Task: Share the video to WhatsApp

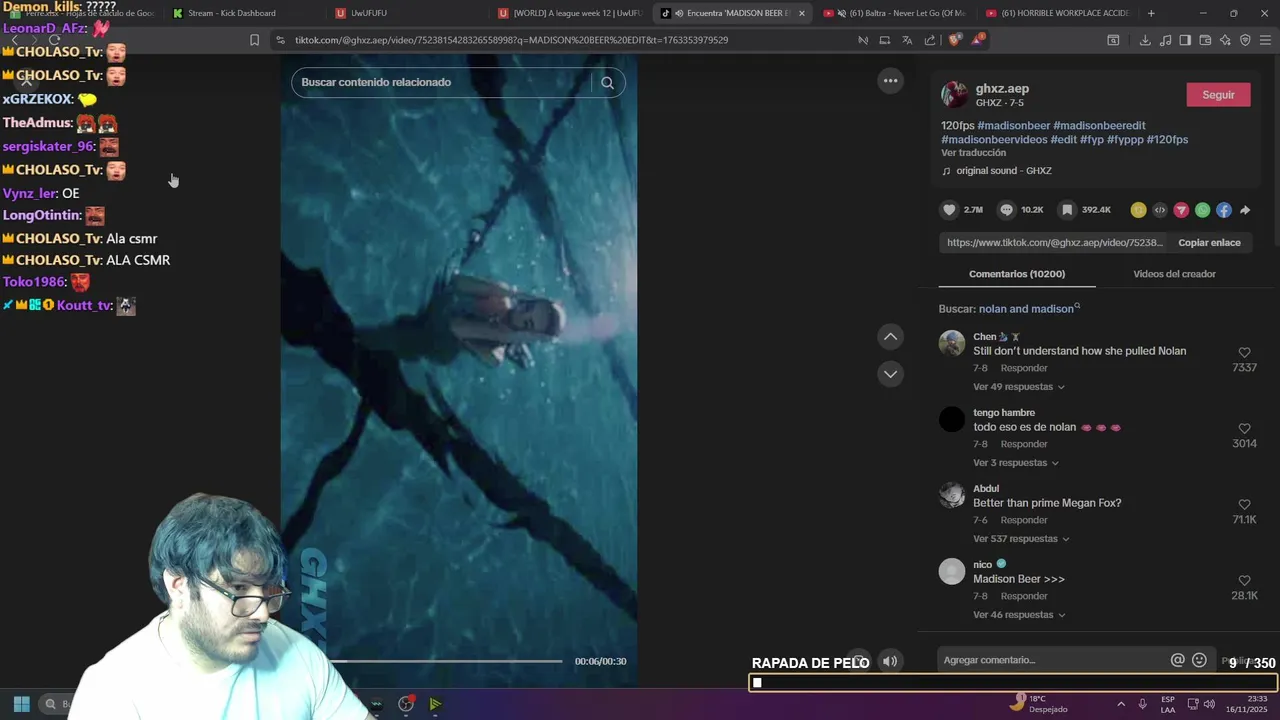Action: [1202, 210]
